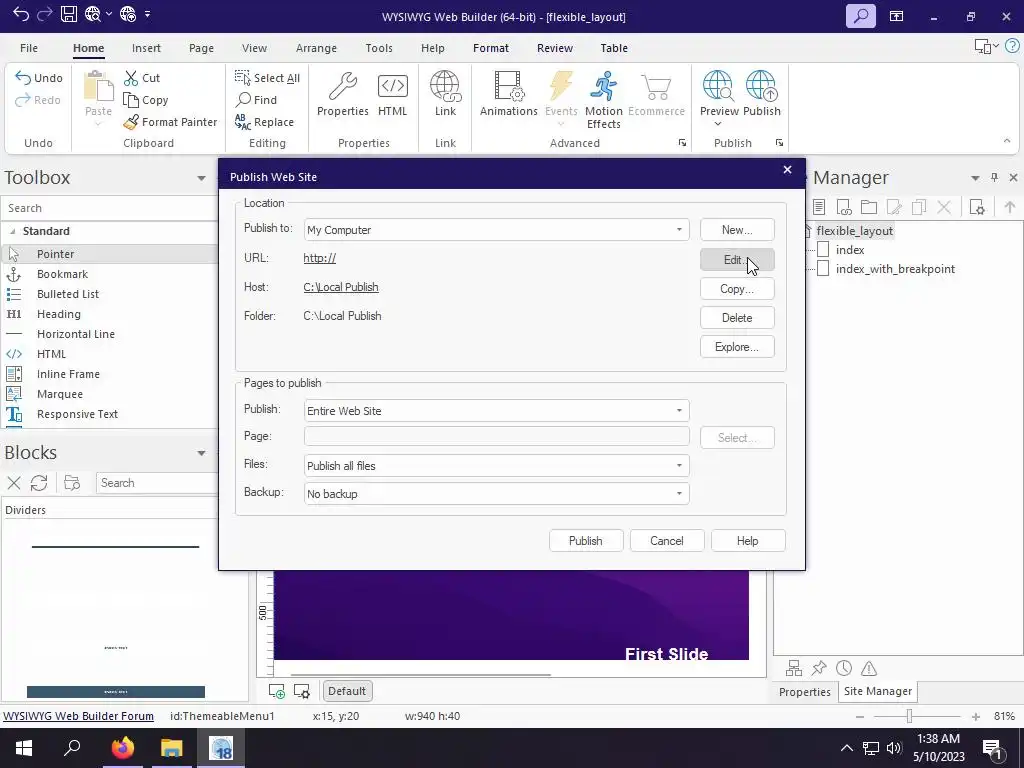Switch to the Properties panel tab
The image size is (1024, 768).
click(x=805, y=692)
